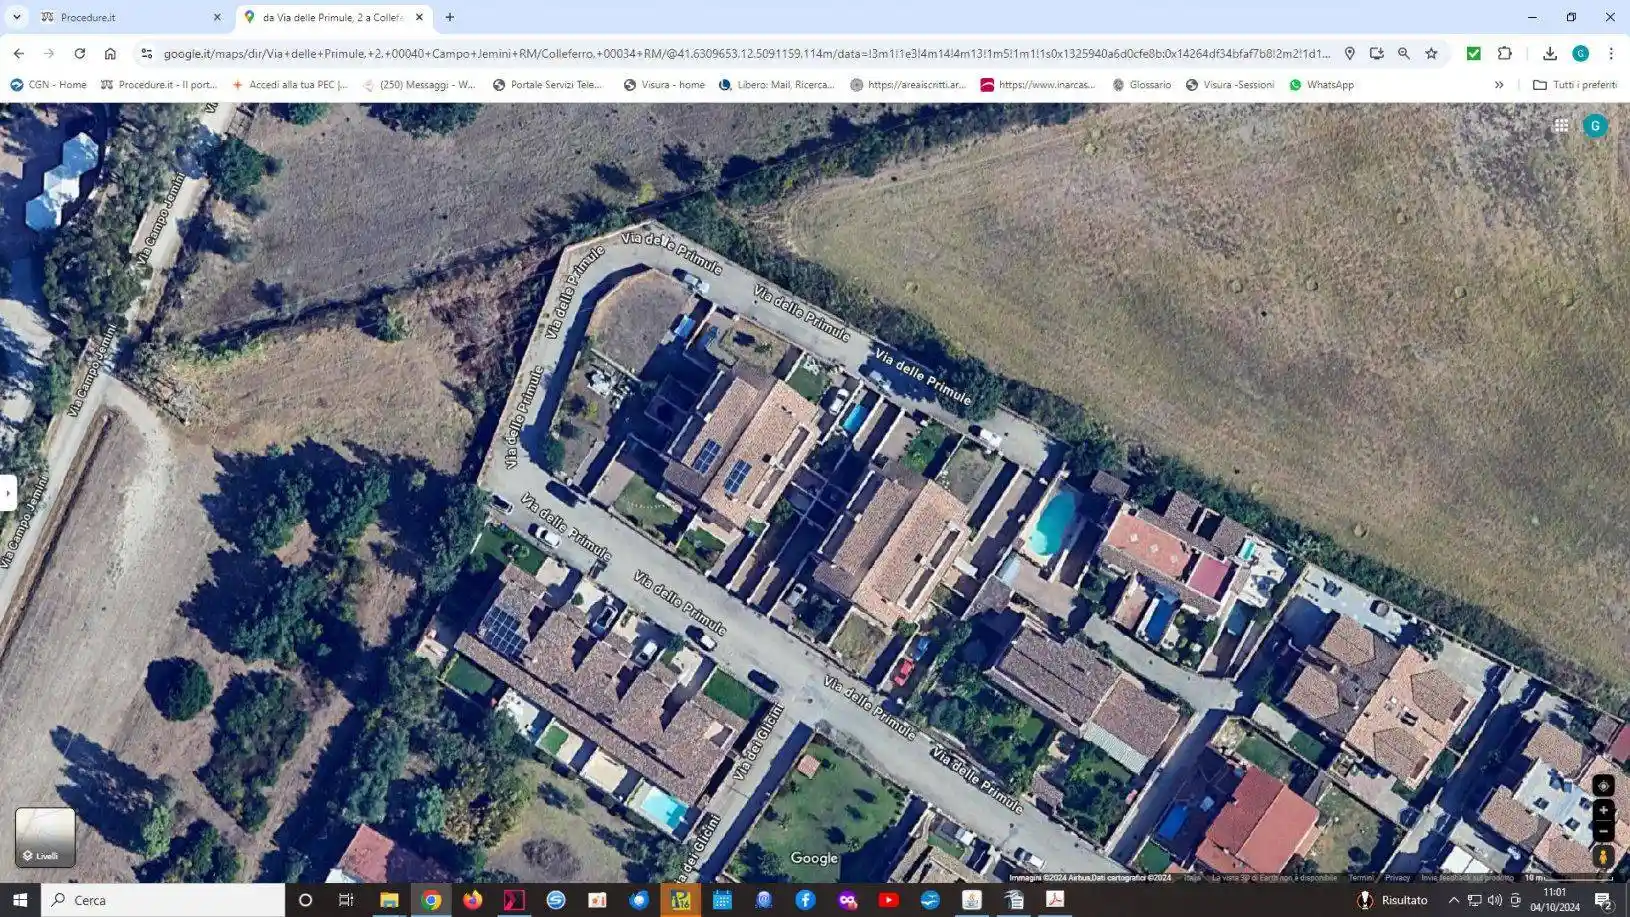Viewport: 1630px width, 917px height.
Task: Click the location pin icon in the address bar
Action: pos(1350,53)
